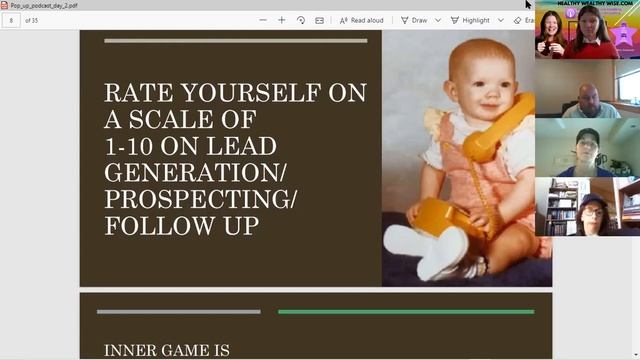Click the 'of 35' page count text
The height and width of the screenshot is (360, 640).
pyautogui.click(x=31, y=20)
